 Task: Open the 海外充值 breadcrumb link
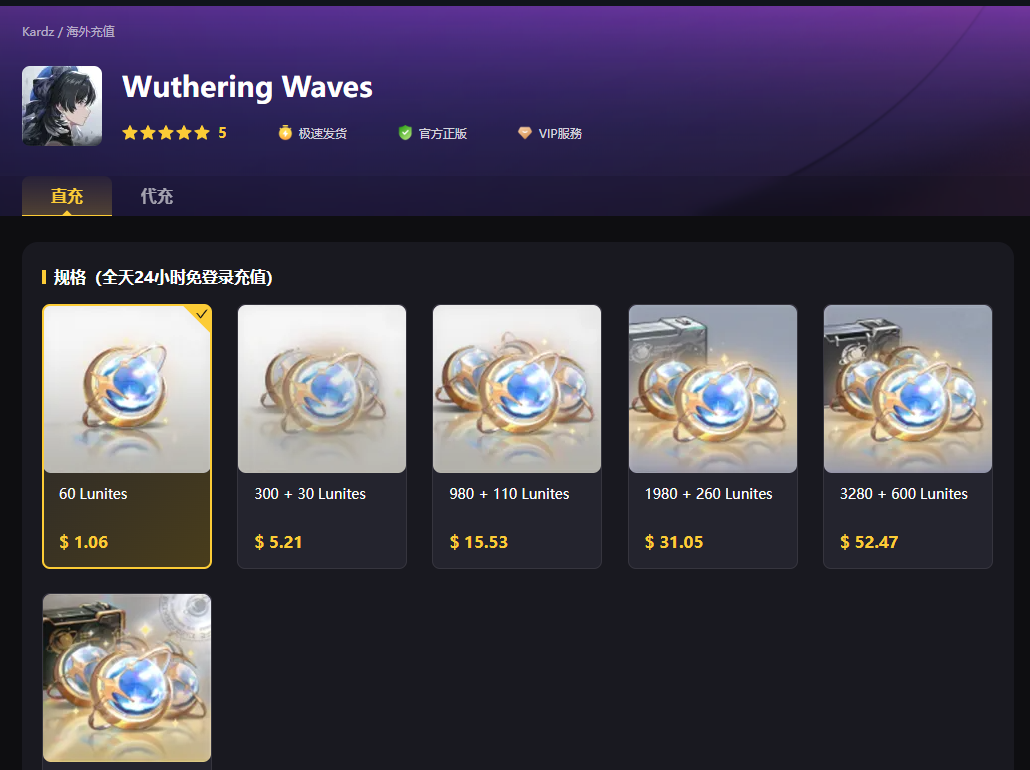click(91, 32)
